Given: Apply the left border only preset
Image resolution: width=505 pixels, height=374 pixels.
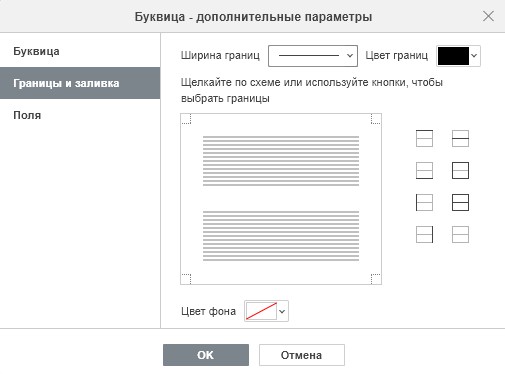Looking at the screenshot, I should pyautogui.click(x=424, y=202).
